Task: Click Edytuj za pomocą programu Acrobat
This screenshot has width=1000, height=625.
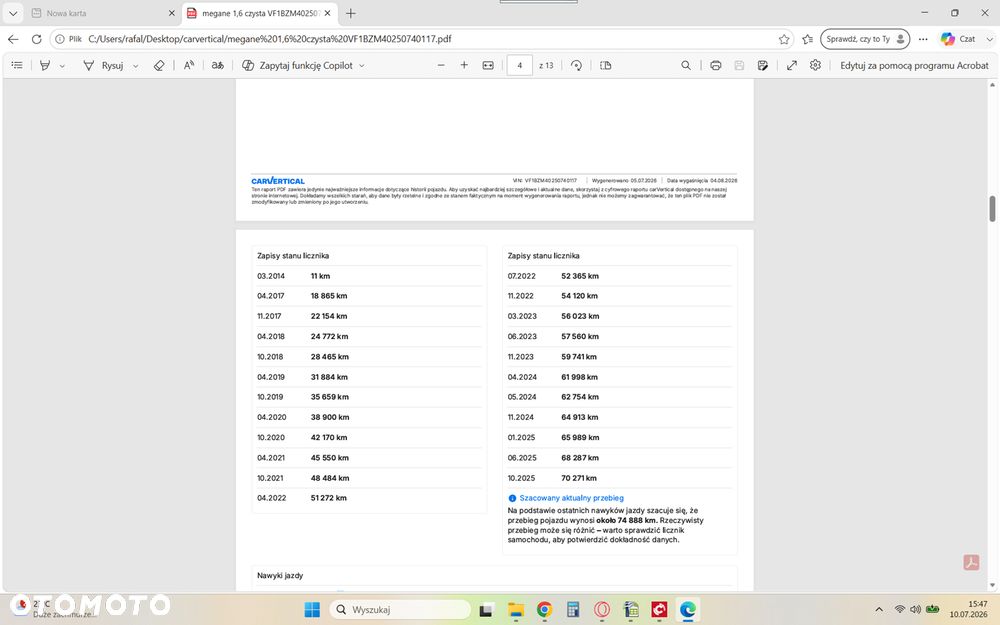Action: coord(914,65)
